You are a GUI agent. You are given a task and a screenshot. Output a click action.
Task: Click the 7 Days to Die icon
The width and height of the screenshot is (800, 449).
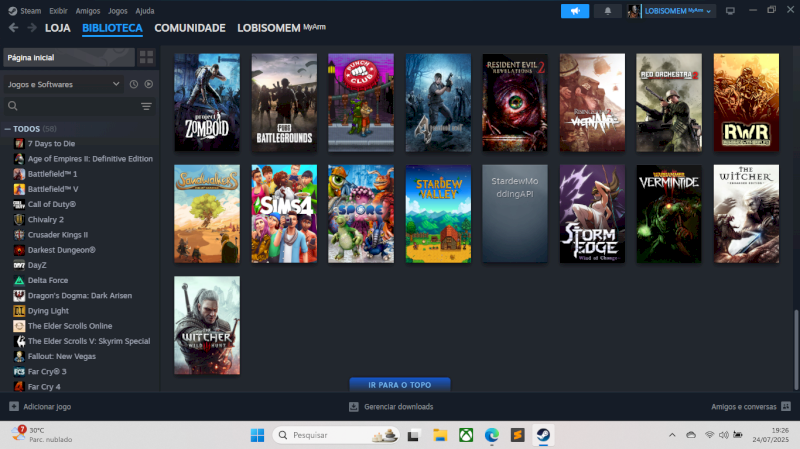[19, 143]
